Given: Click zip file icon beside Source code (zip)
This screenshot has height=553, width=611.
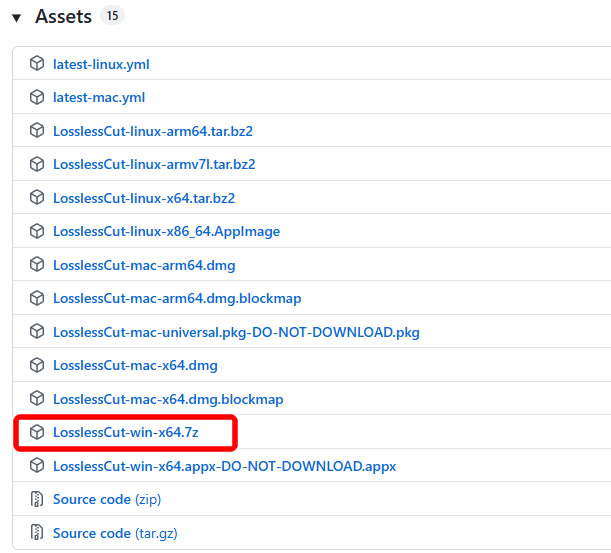Looking at the screenshot, I should pos(37,499).
